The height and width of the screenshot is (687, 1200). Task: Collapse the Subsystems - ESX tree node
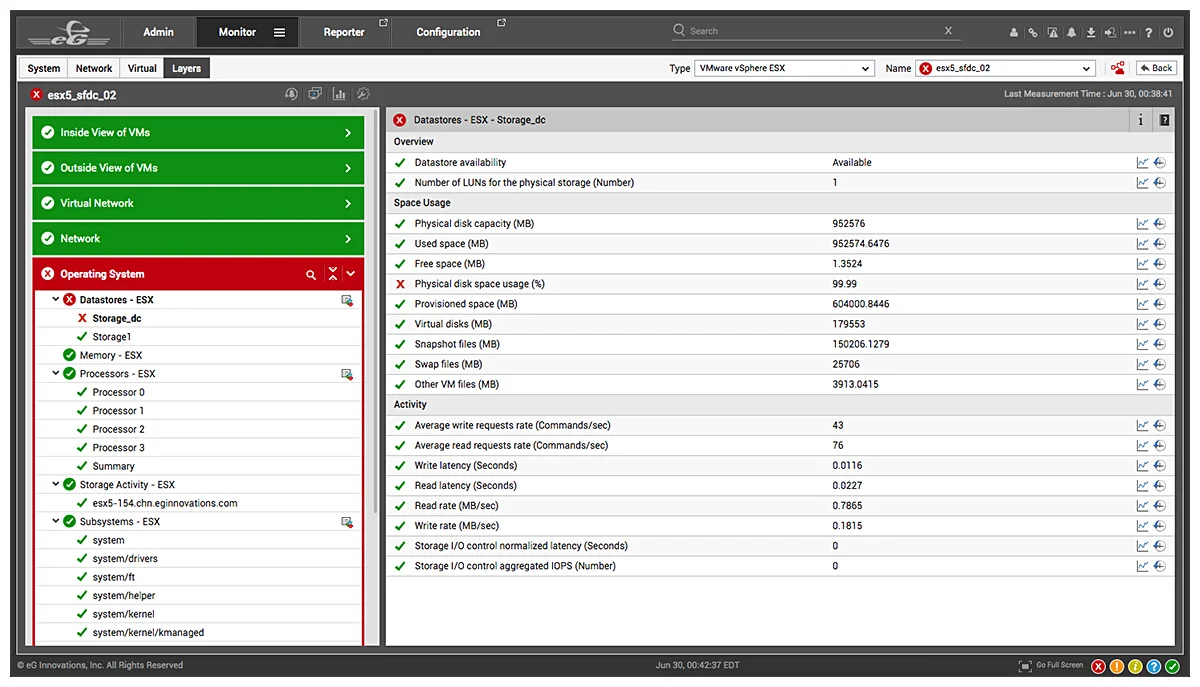(x=56, y=522)
